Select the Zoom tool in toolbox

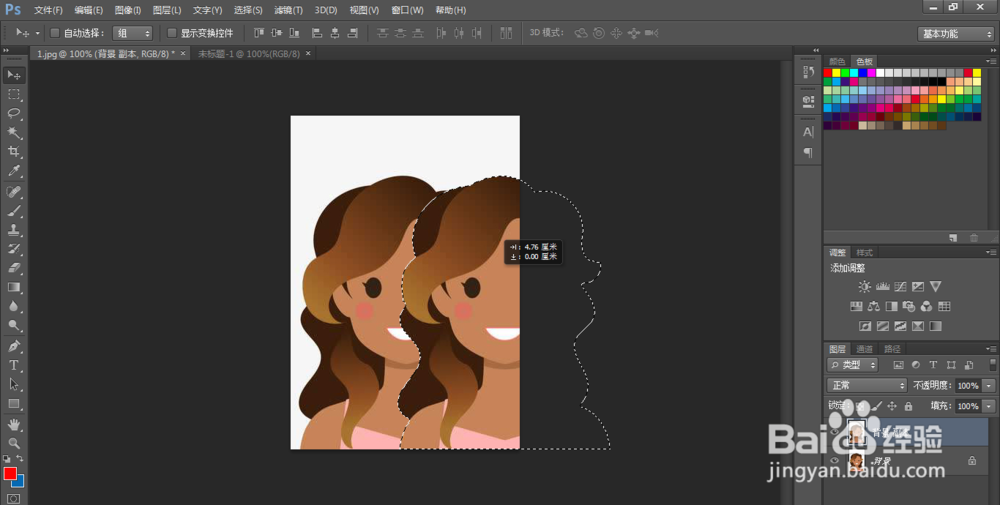pyautogui.click(x=13, y=443)
